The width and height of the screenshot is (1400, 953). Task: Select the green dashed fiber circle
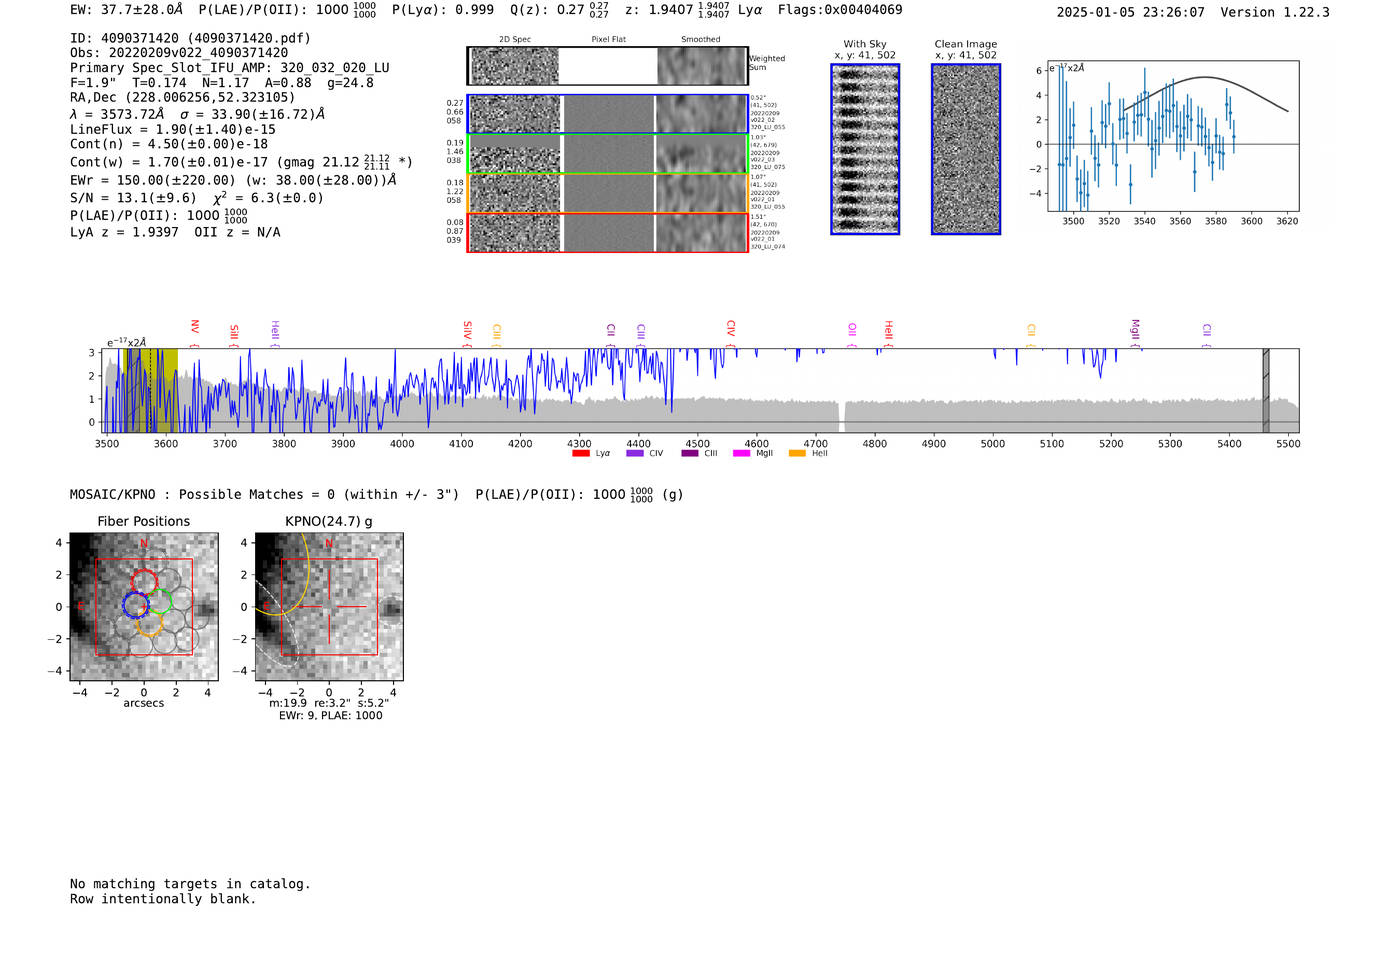tap(160, 601)
